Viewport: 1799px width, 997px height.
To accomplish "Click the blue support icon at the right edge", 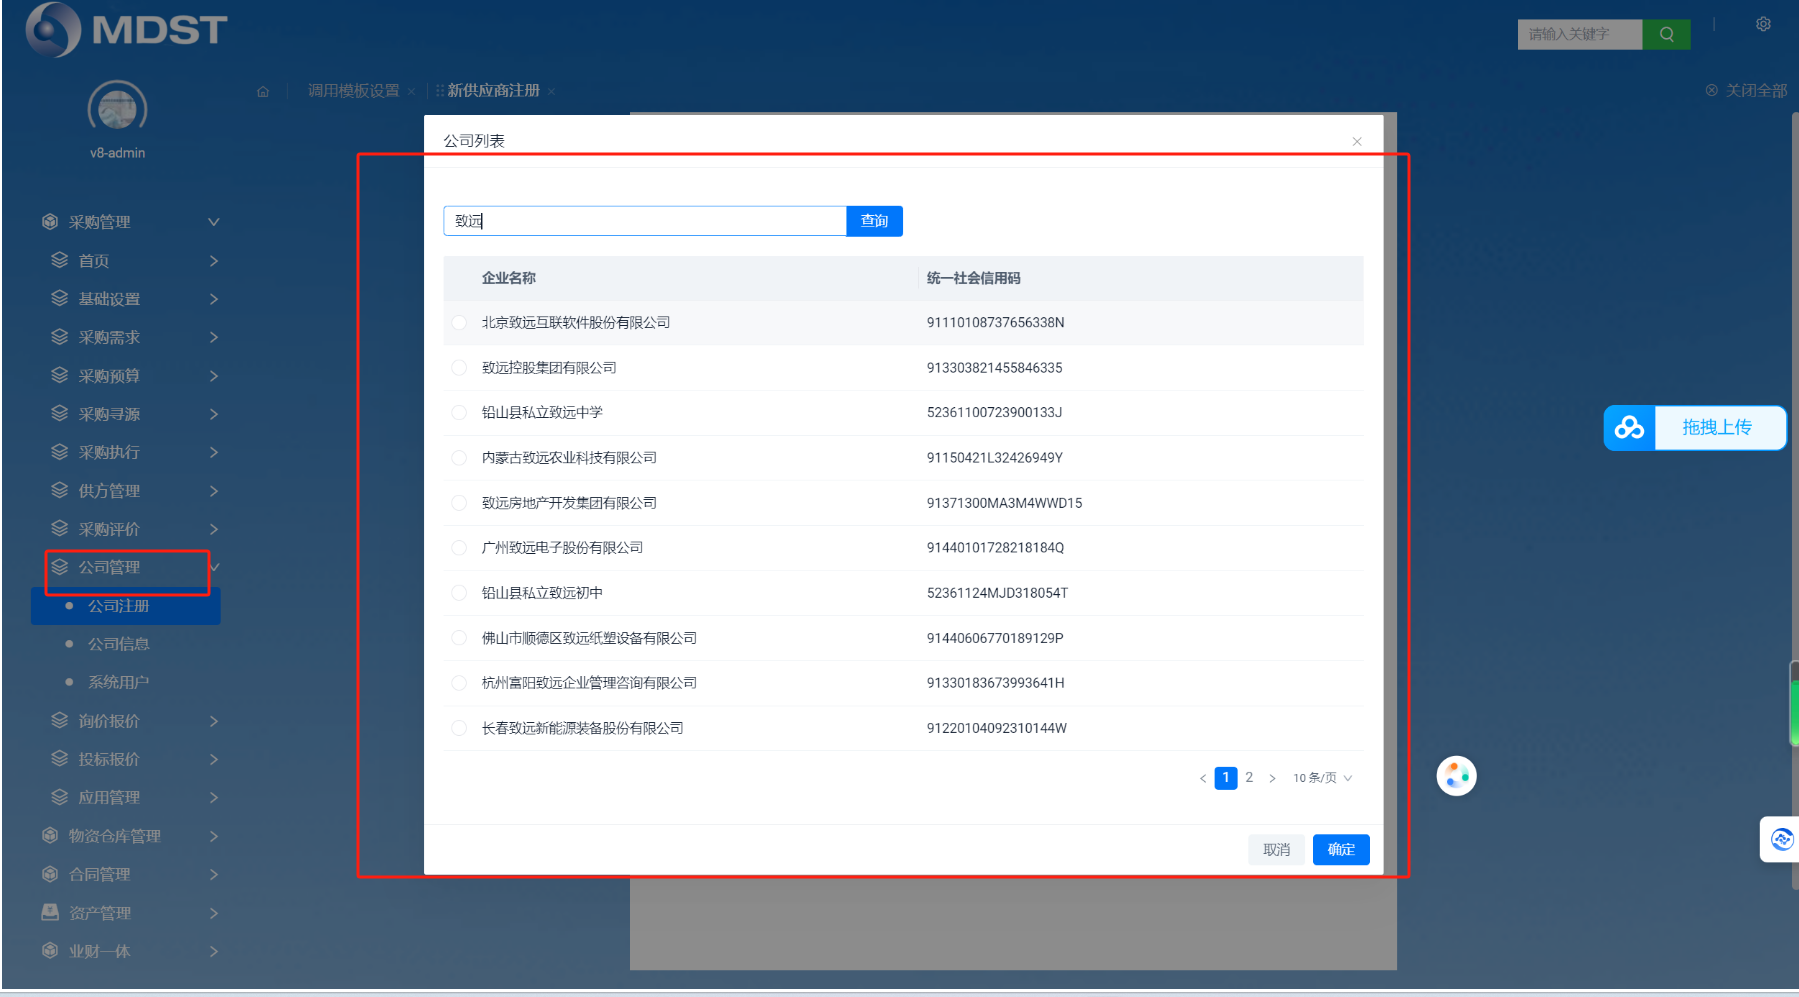I will click(x=1781, y=839).
